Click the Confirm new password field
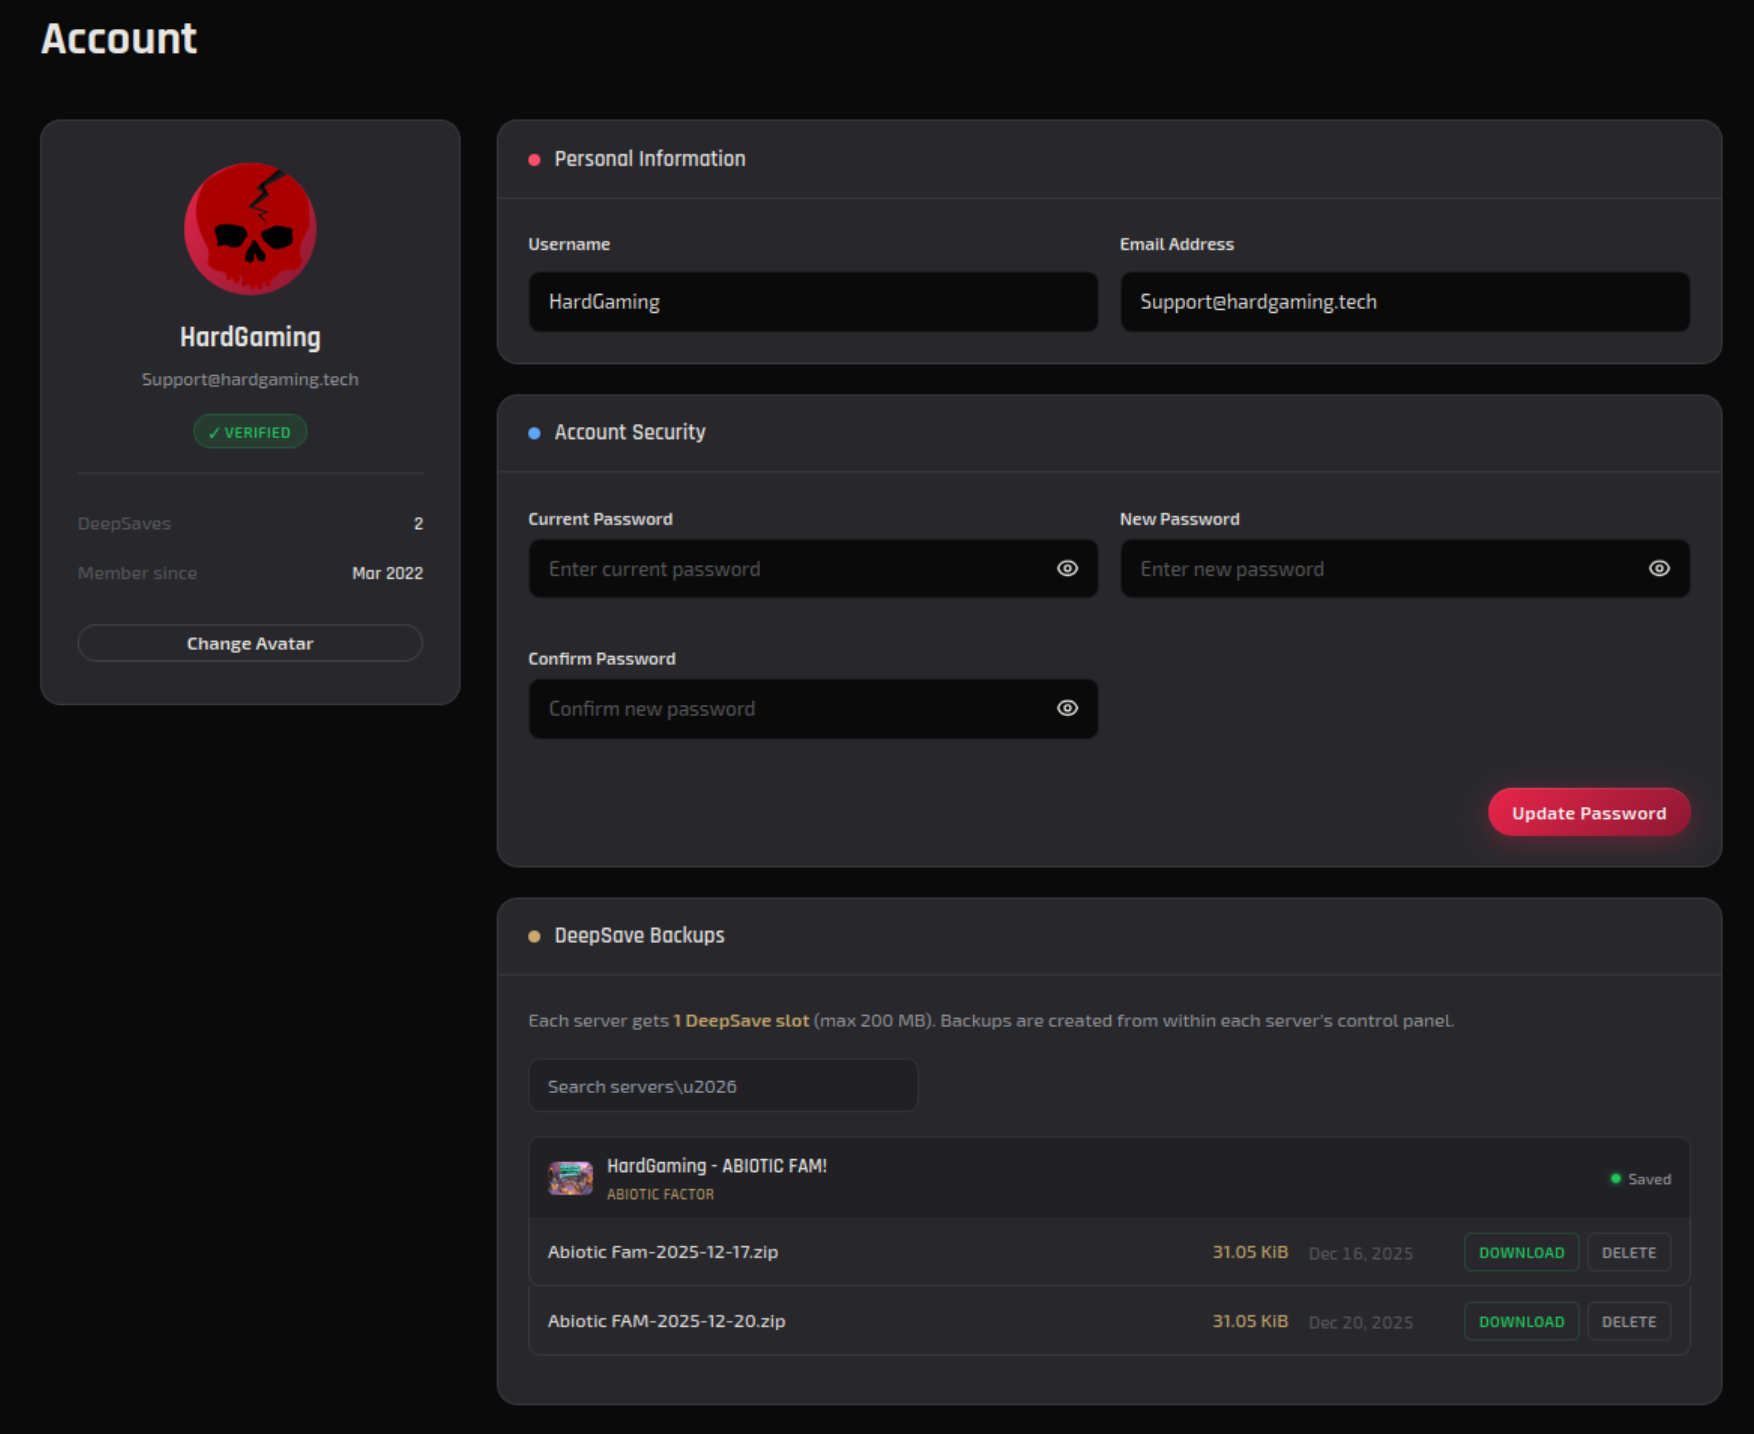 tap(790, 709)
